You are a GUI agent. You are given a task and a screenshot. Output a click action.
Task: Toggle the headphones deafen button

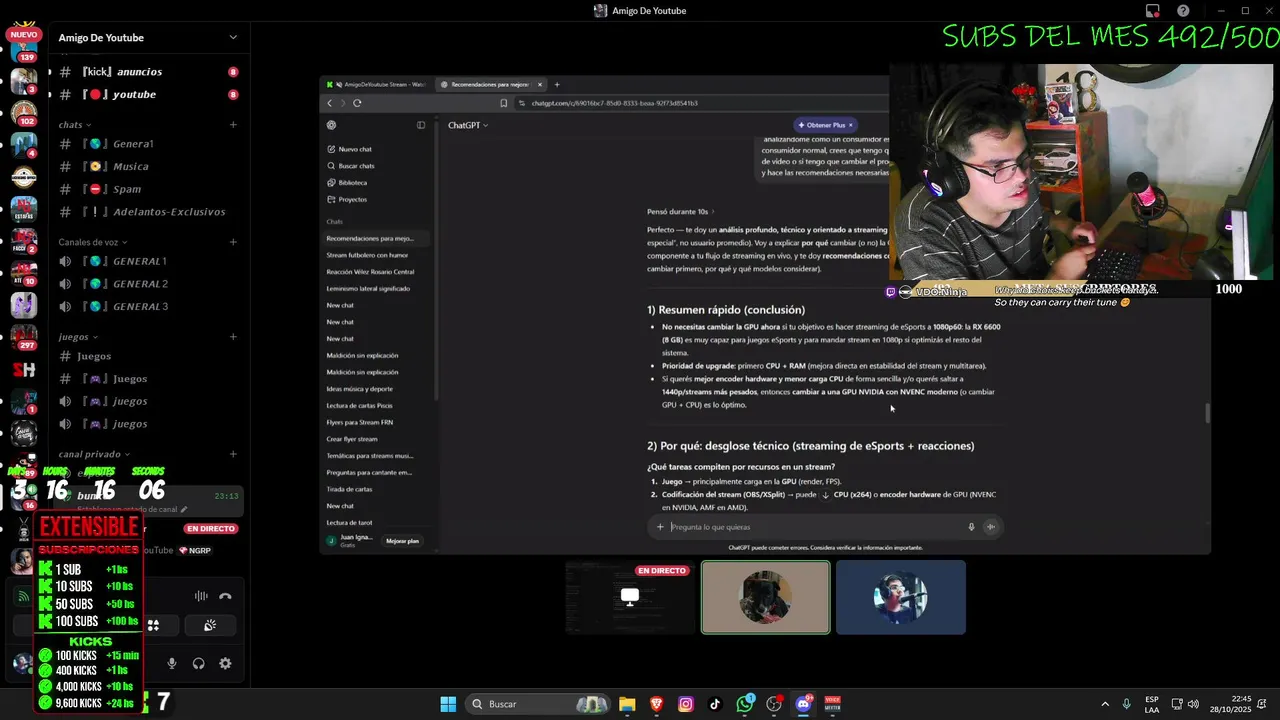tap(199, 663)
